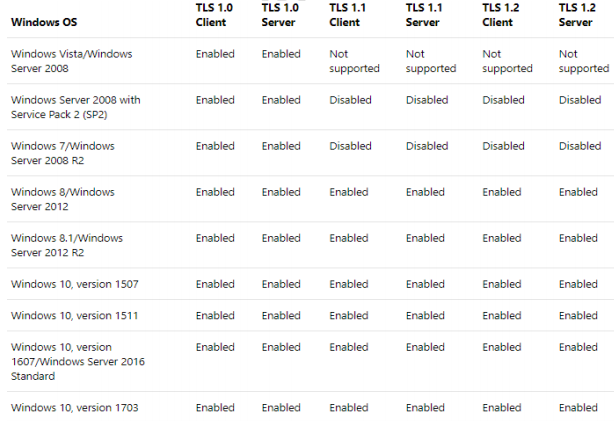
Task: Click Windows Vista row's TLS 1.0 Client "Enabled" cell
Action: click(x=215, y=54)
